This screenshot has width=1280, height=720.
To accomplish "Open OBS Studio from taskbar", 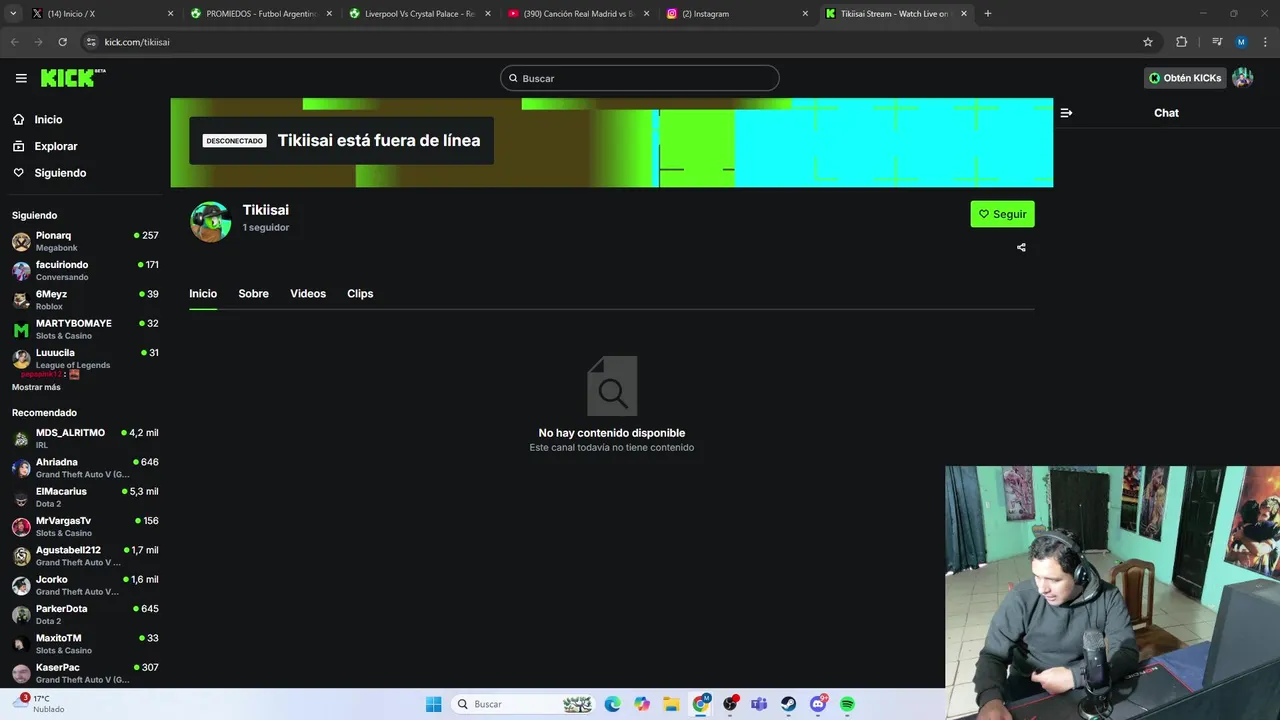I will tap(731, 704).
